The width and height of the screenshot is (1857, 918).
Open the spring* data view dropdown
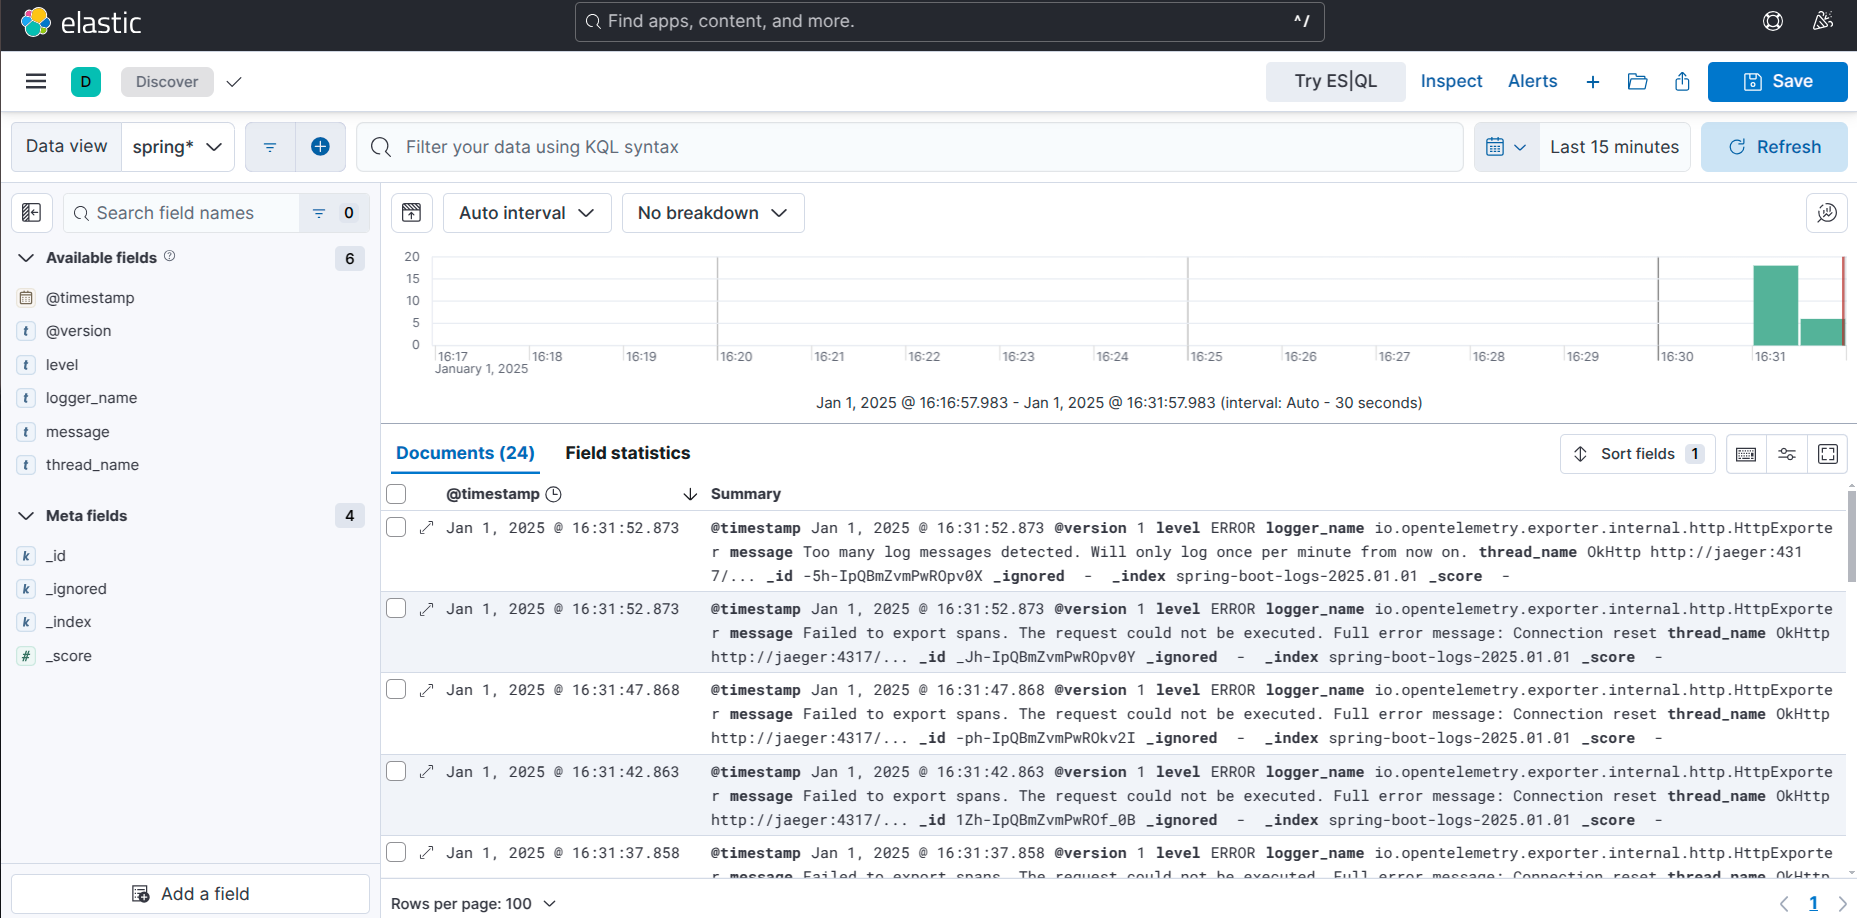point(178,147)
